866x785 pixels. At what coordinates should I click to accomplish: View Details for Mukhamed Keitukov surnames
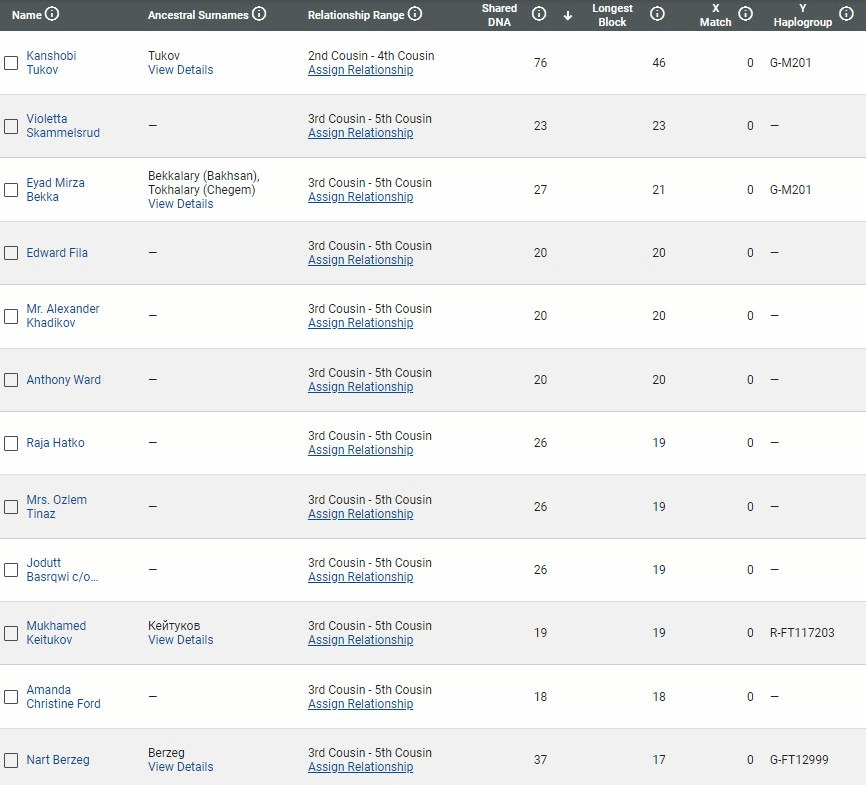pyautogui.click(x=180, y=640)
